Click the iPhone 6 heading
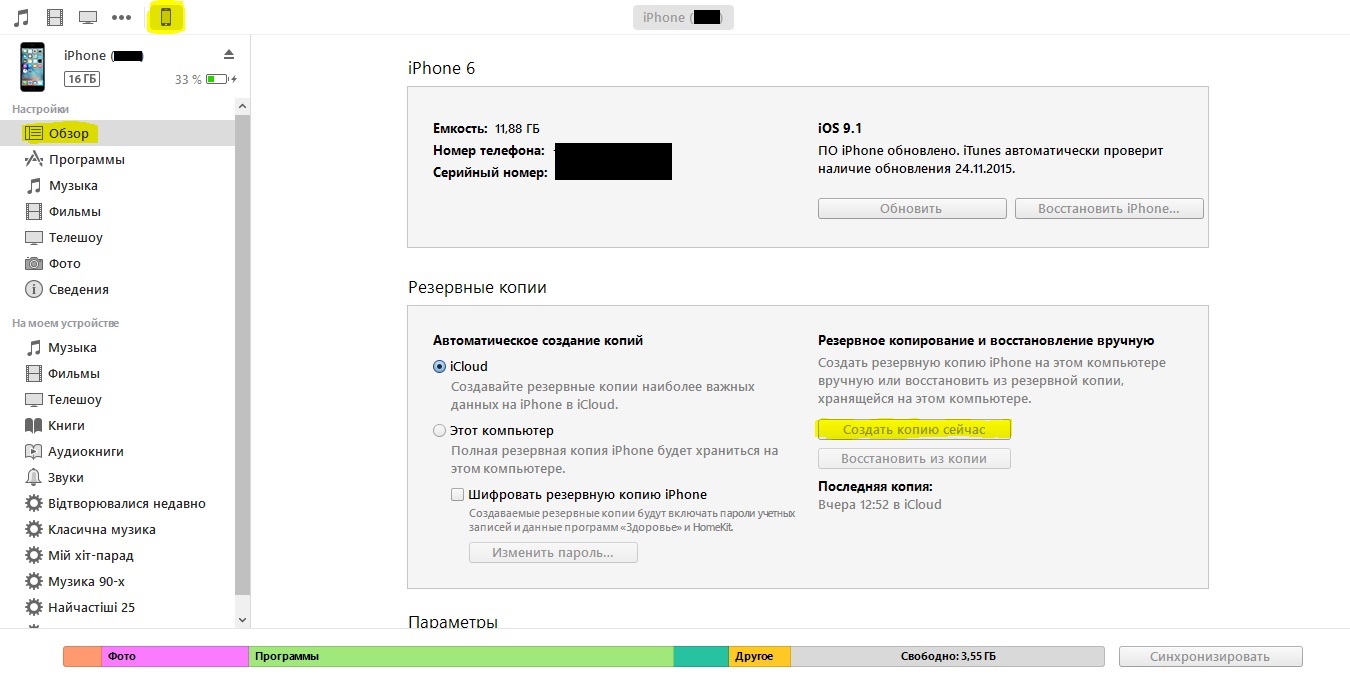Screen dimensions: 1350x696 point(441,68)
